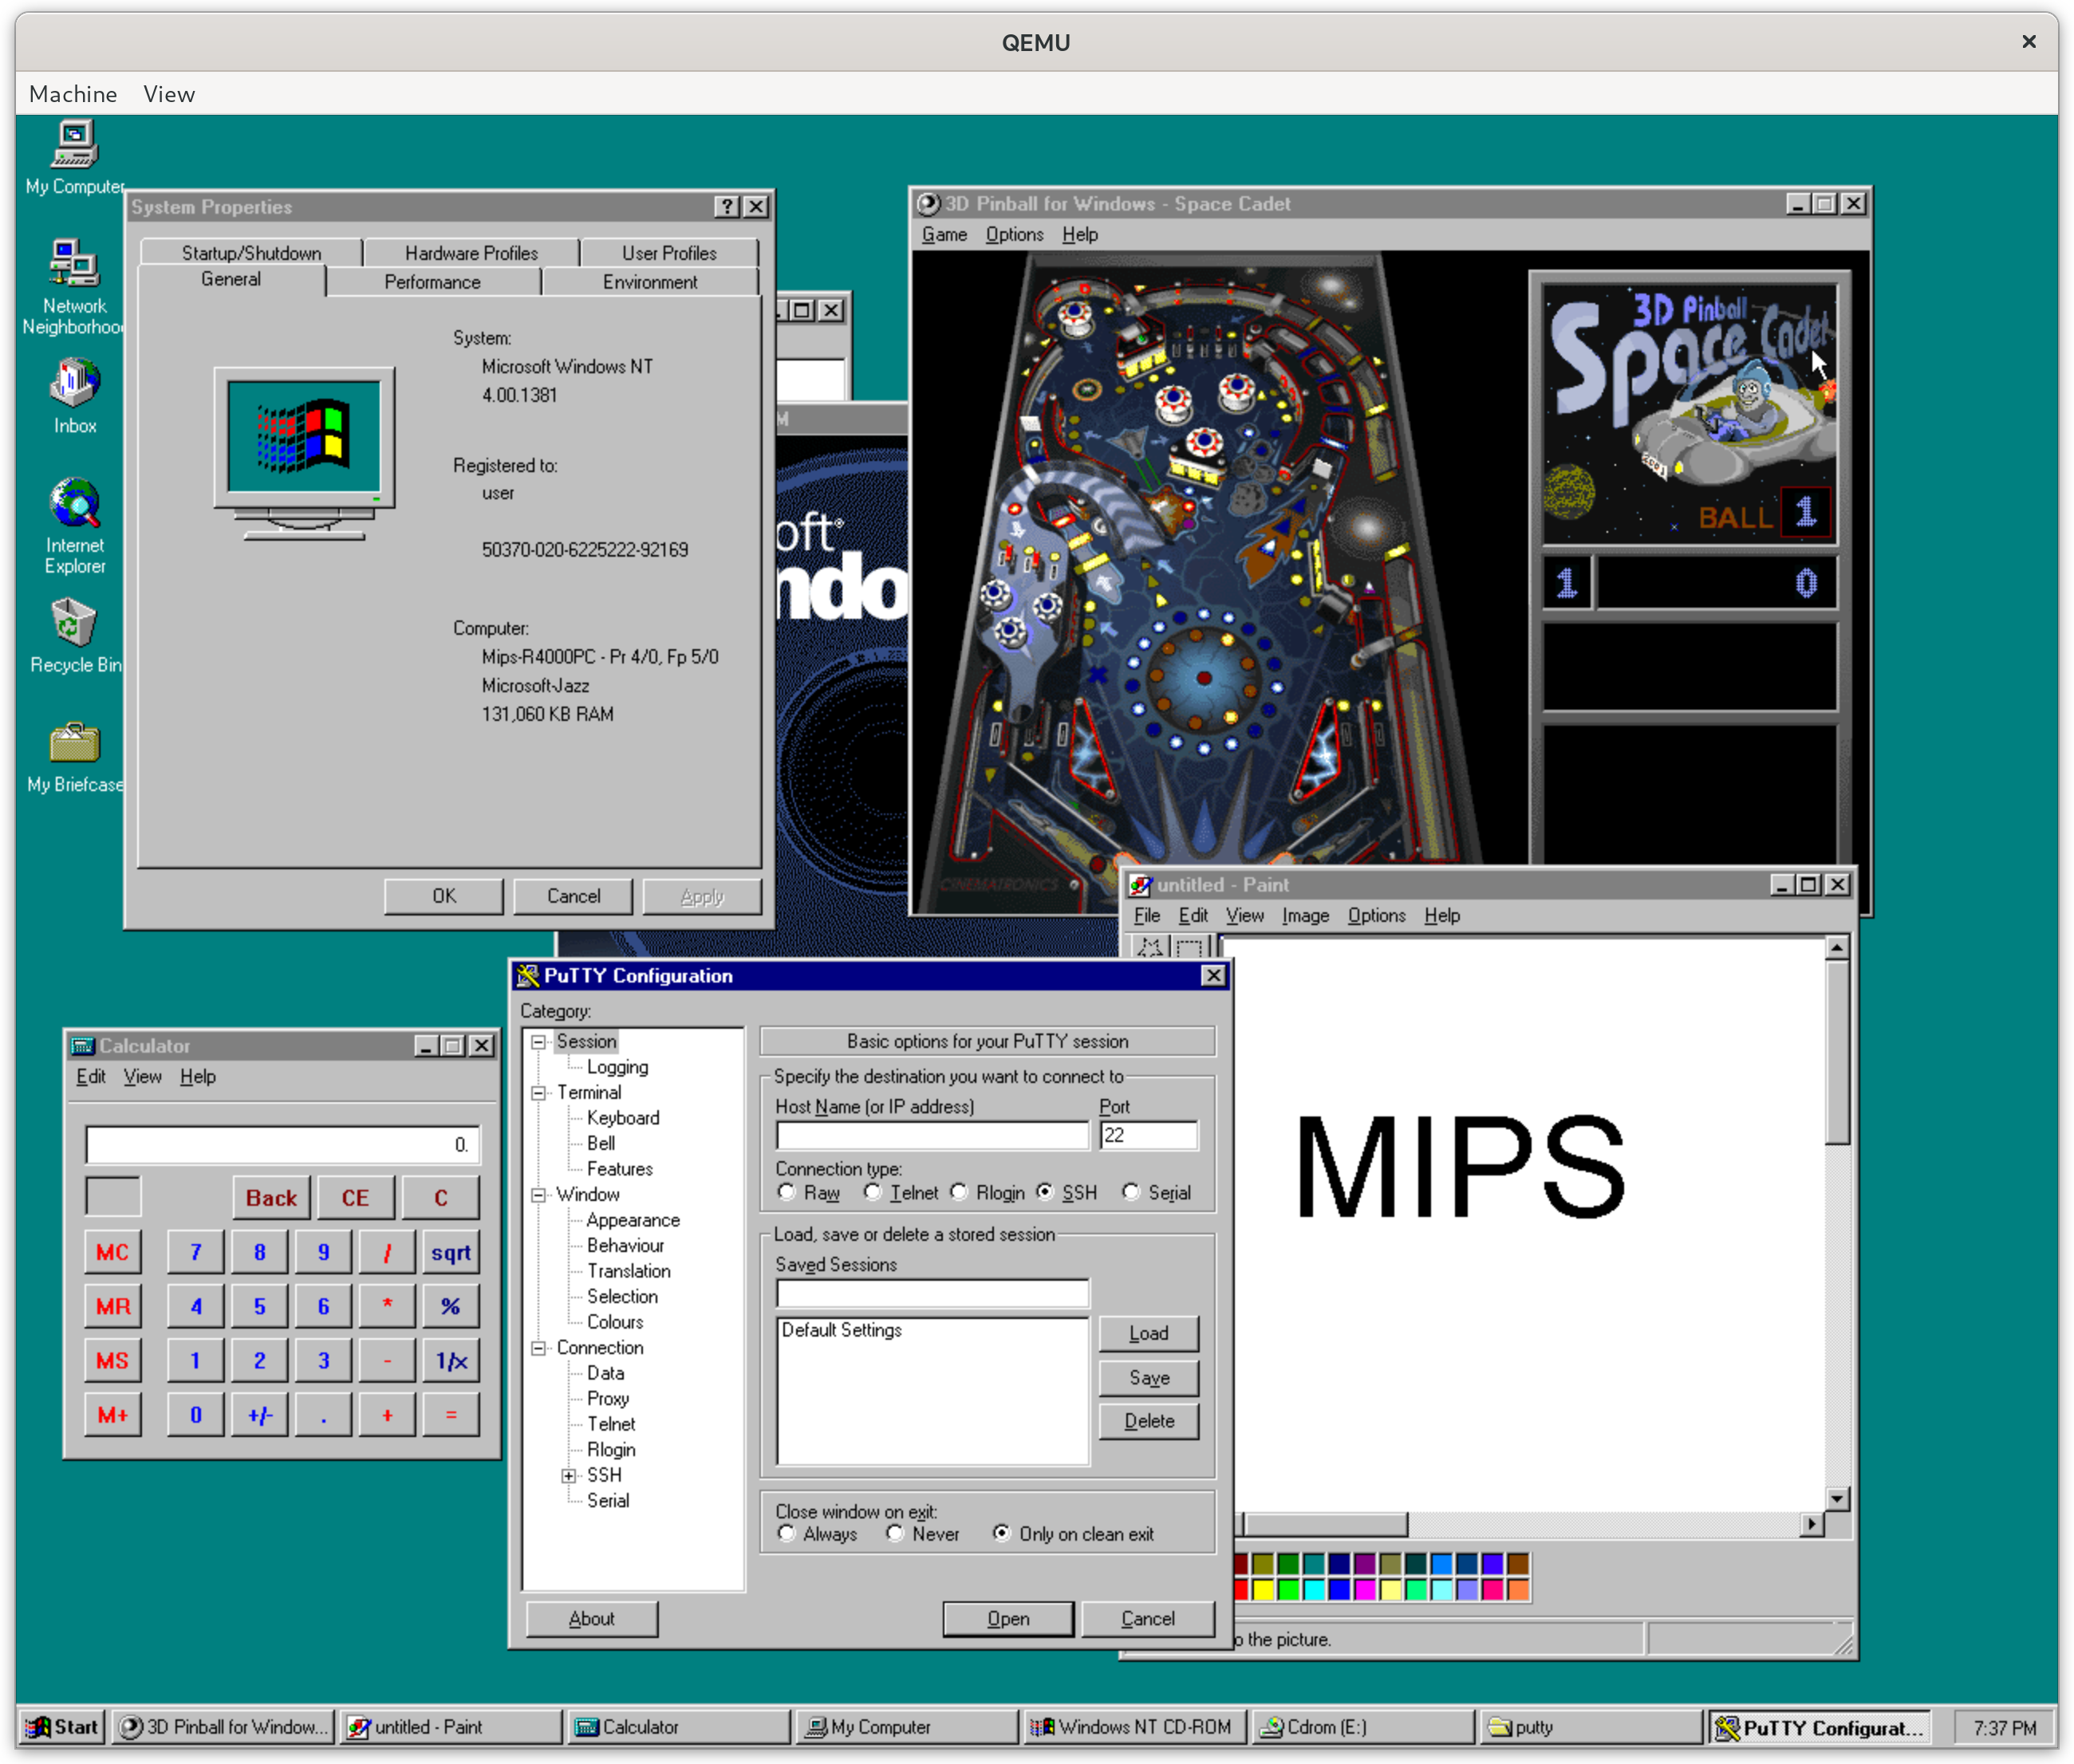Screen dimensions: 2074x1764
Task: Select the Logging item in PuTTY category tree
Action: (617, 1067)
